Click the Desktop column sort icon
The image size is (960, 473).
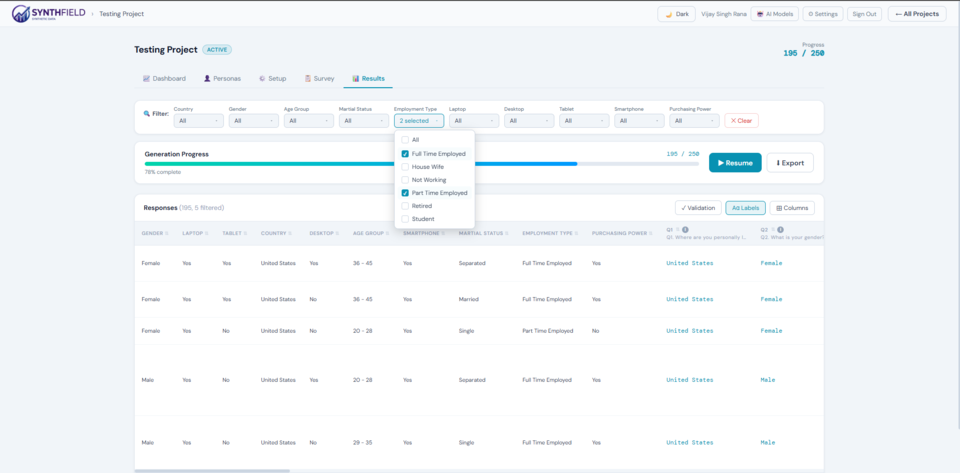(x=336, y=233)
